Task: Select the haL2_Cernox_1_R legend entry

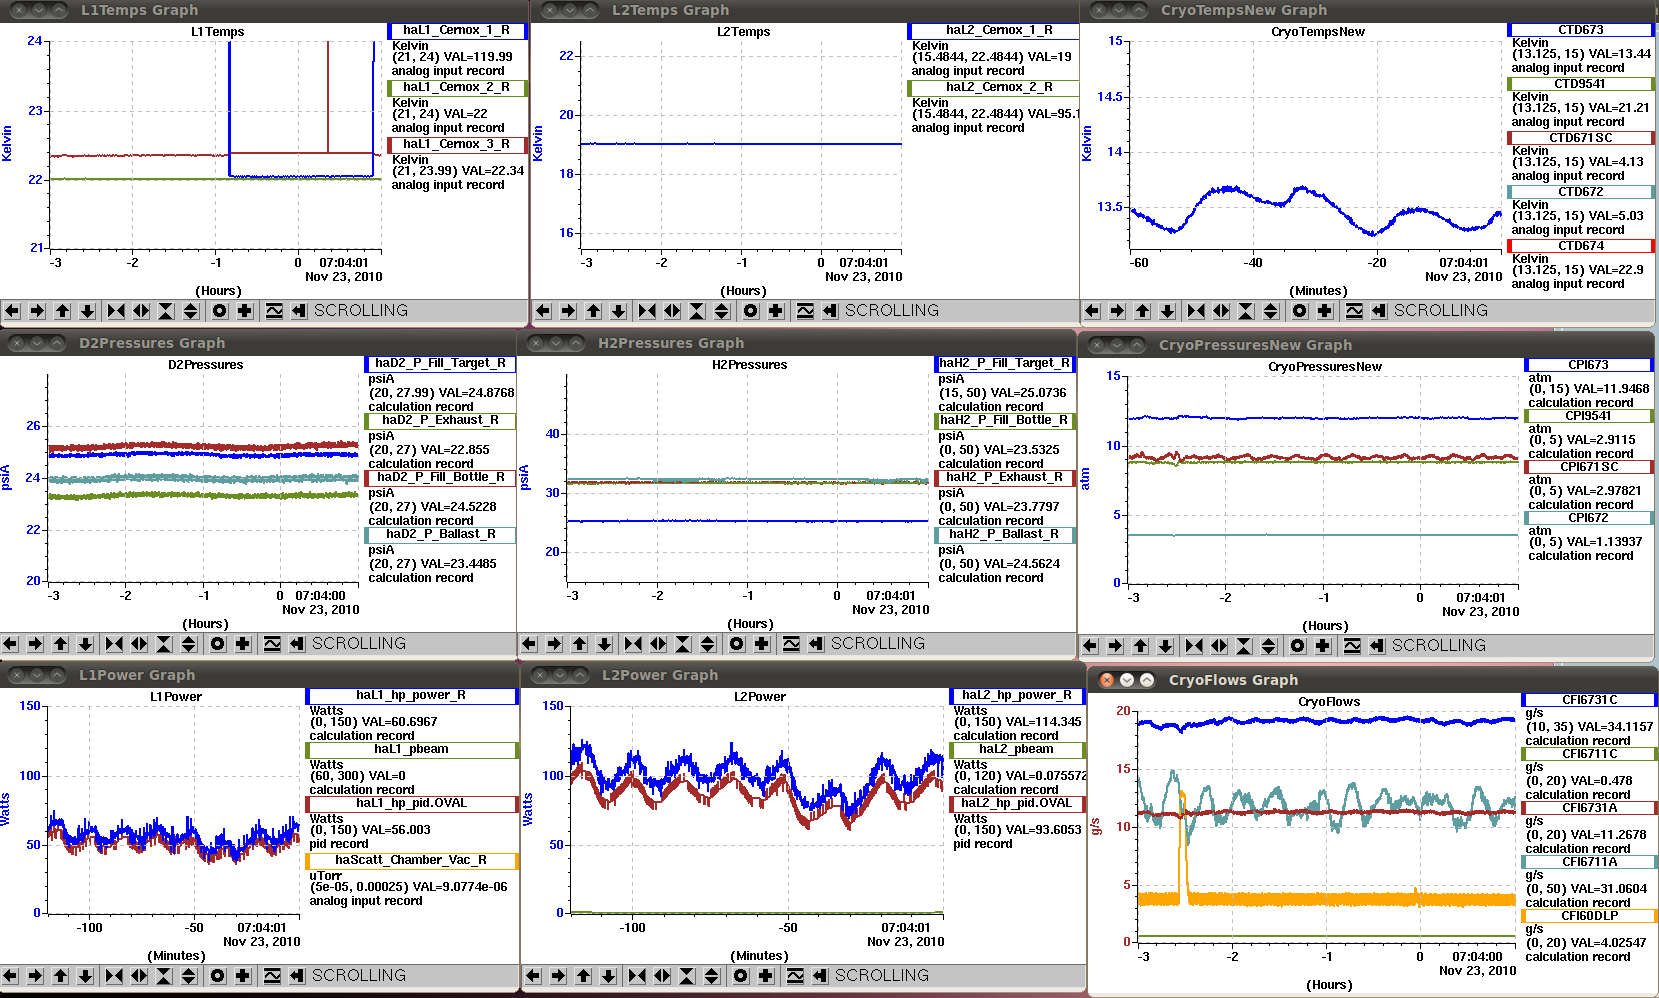Action: point(994,31)
